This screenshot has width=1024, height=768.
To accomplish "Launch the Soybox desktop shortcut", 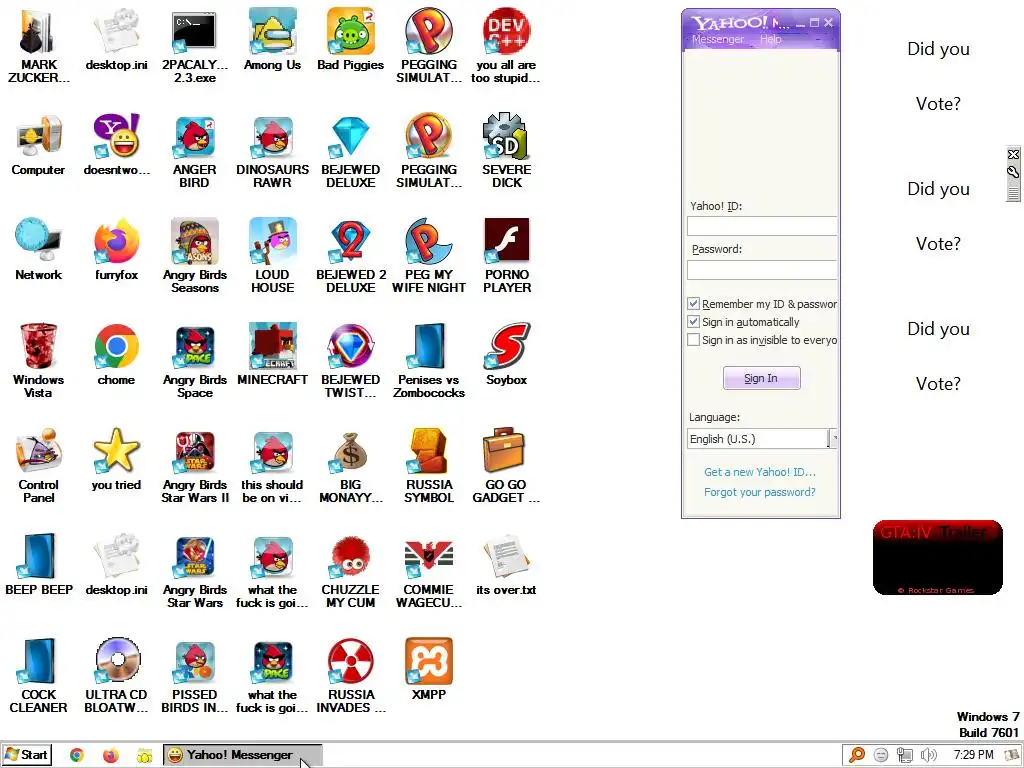I will tap(506, 355).
